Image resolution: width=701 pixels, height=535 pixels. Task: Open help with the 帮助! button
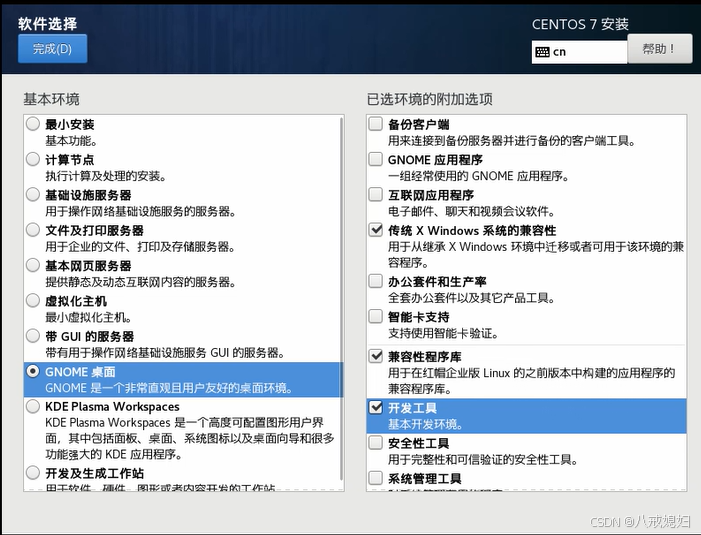[x=659, y=49]
